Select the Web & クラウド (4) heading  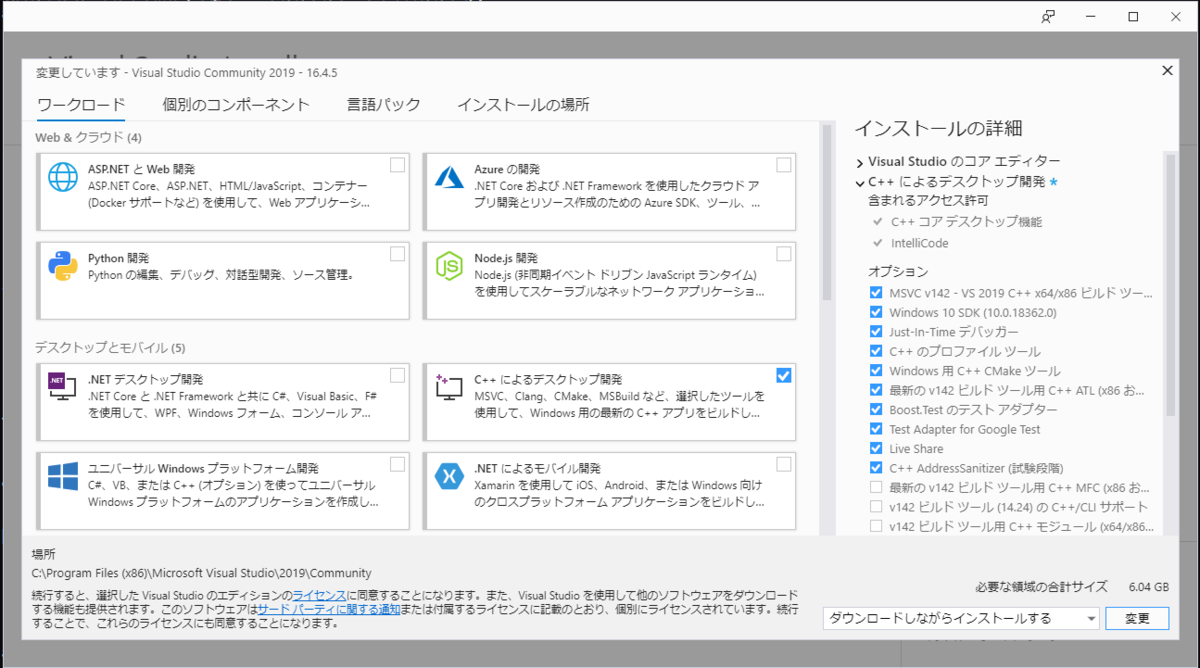[88, 137]
